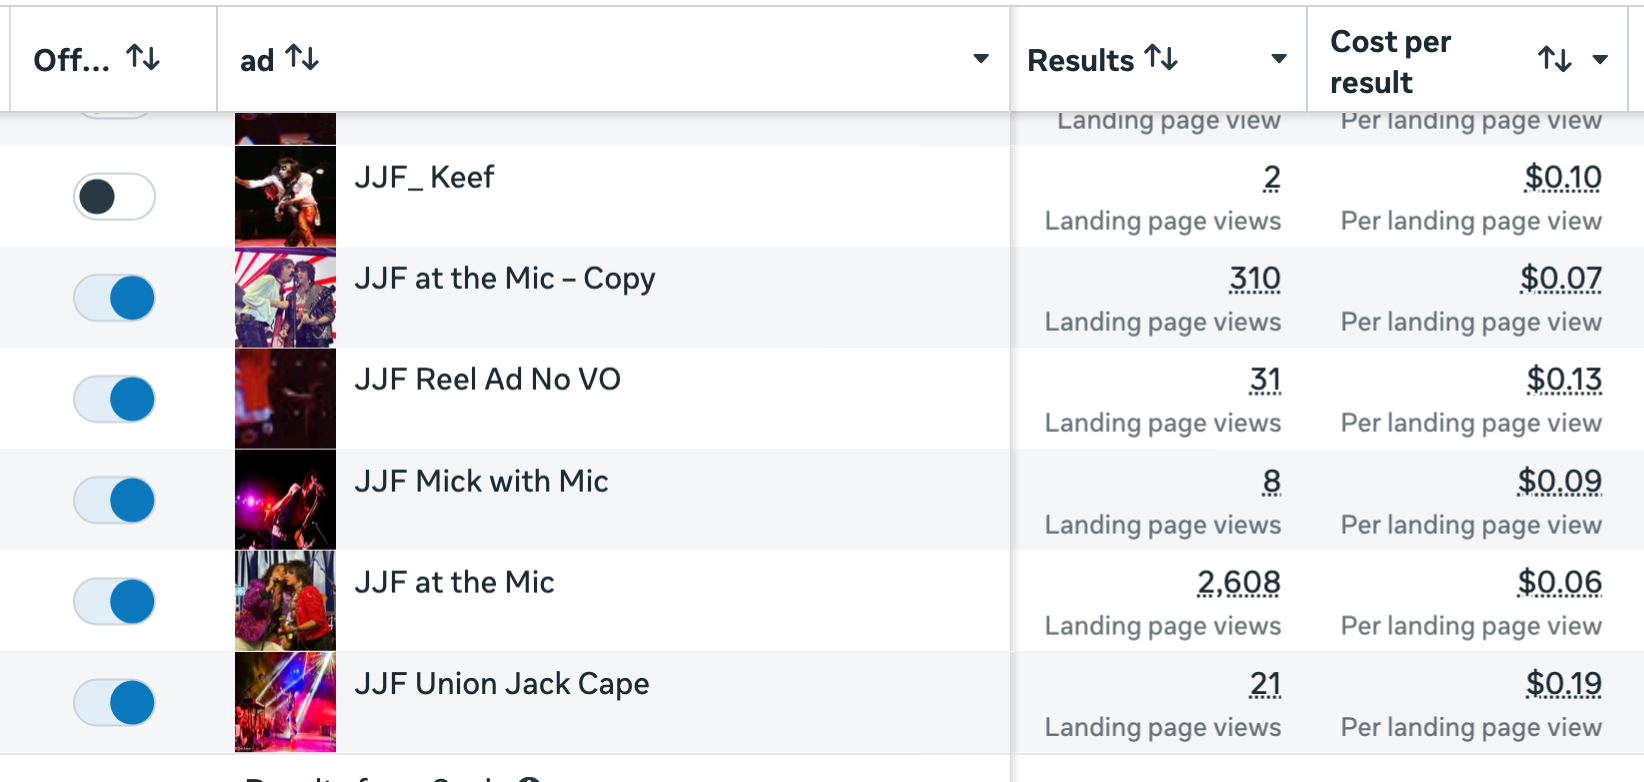Click the JJF Mick with Mic thumbnail
This screenshot has width=1644, height=782.
285,500
